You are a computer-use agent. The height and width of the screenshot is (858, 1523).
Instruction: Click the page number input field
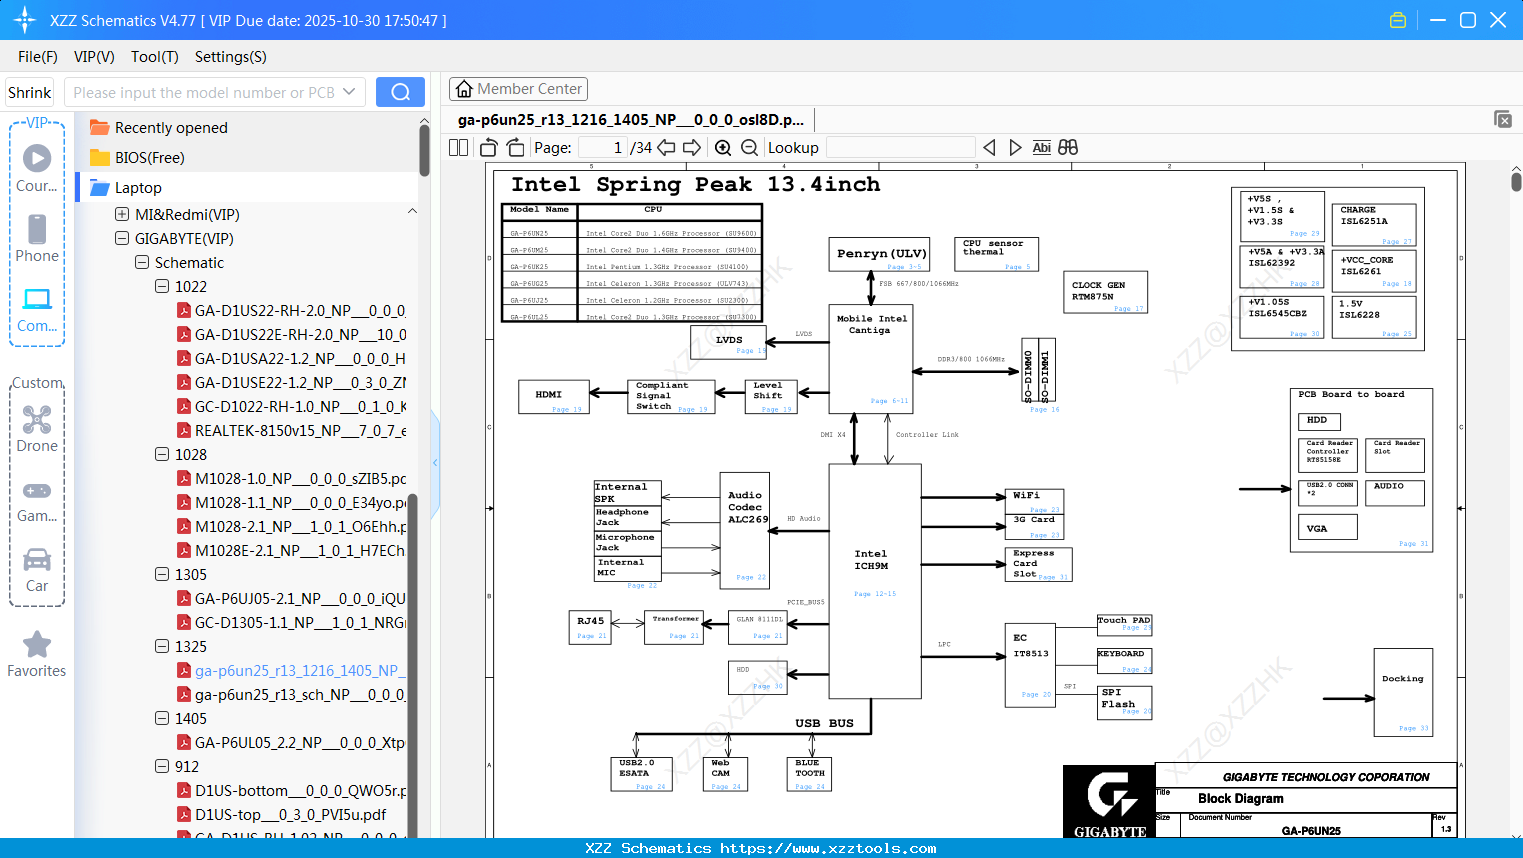pos(602,148)
